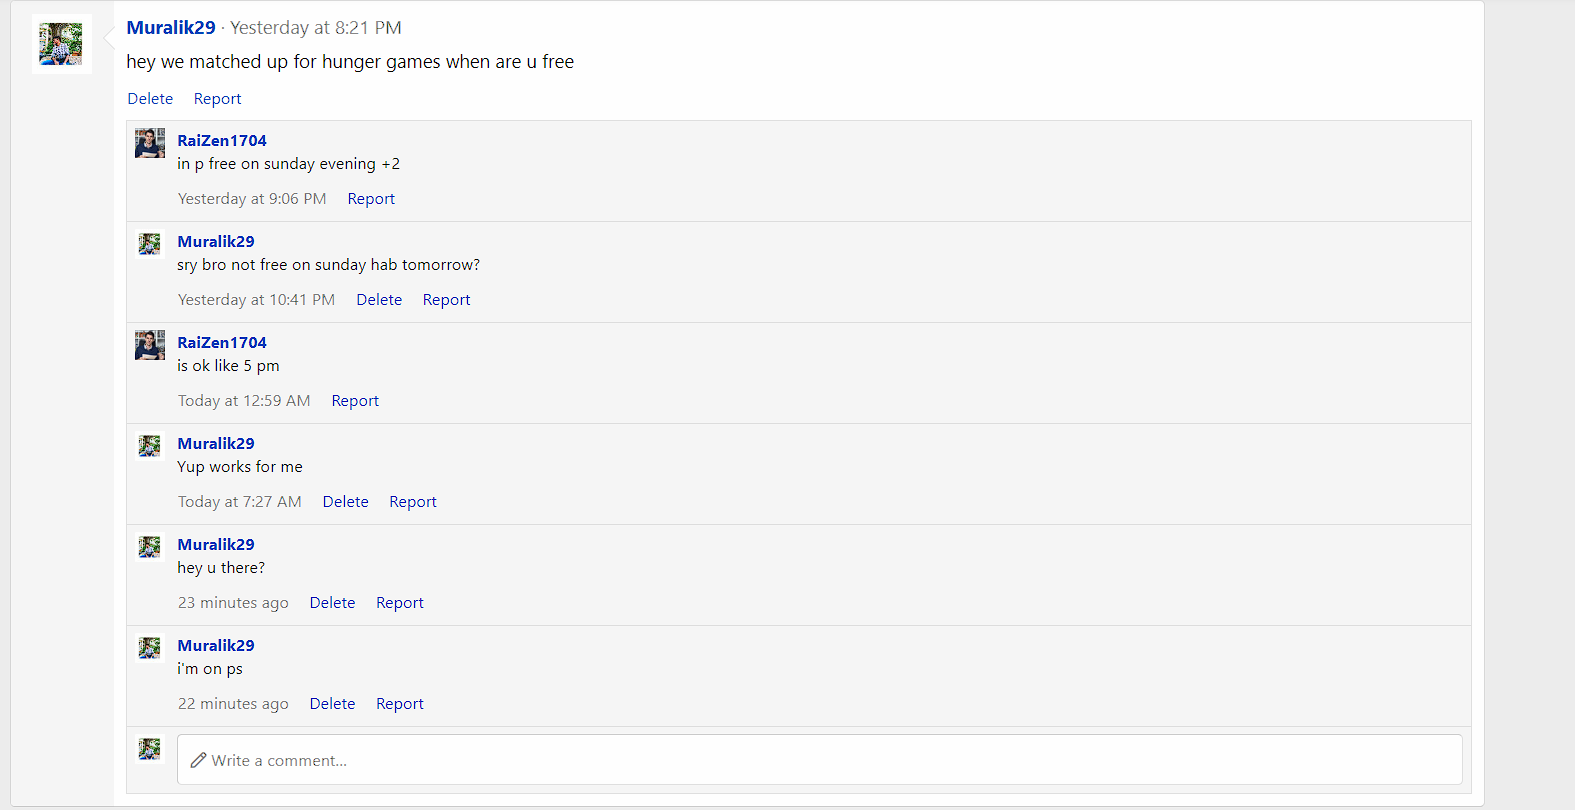This screenshot has height=810, width=1575.
Task: Click the pencil icon in the comment box
Action: pyautogui.click(x=199, y=760)
